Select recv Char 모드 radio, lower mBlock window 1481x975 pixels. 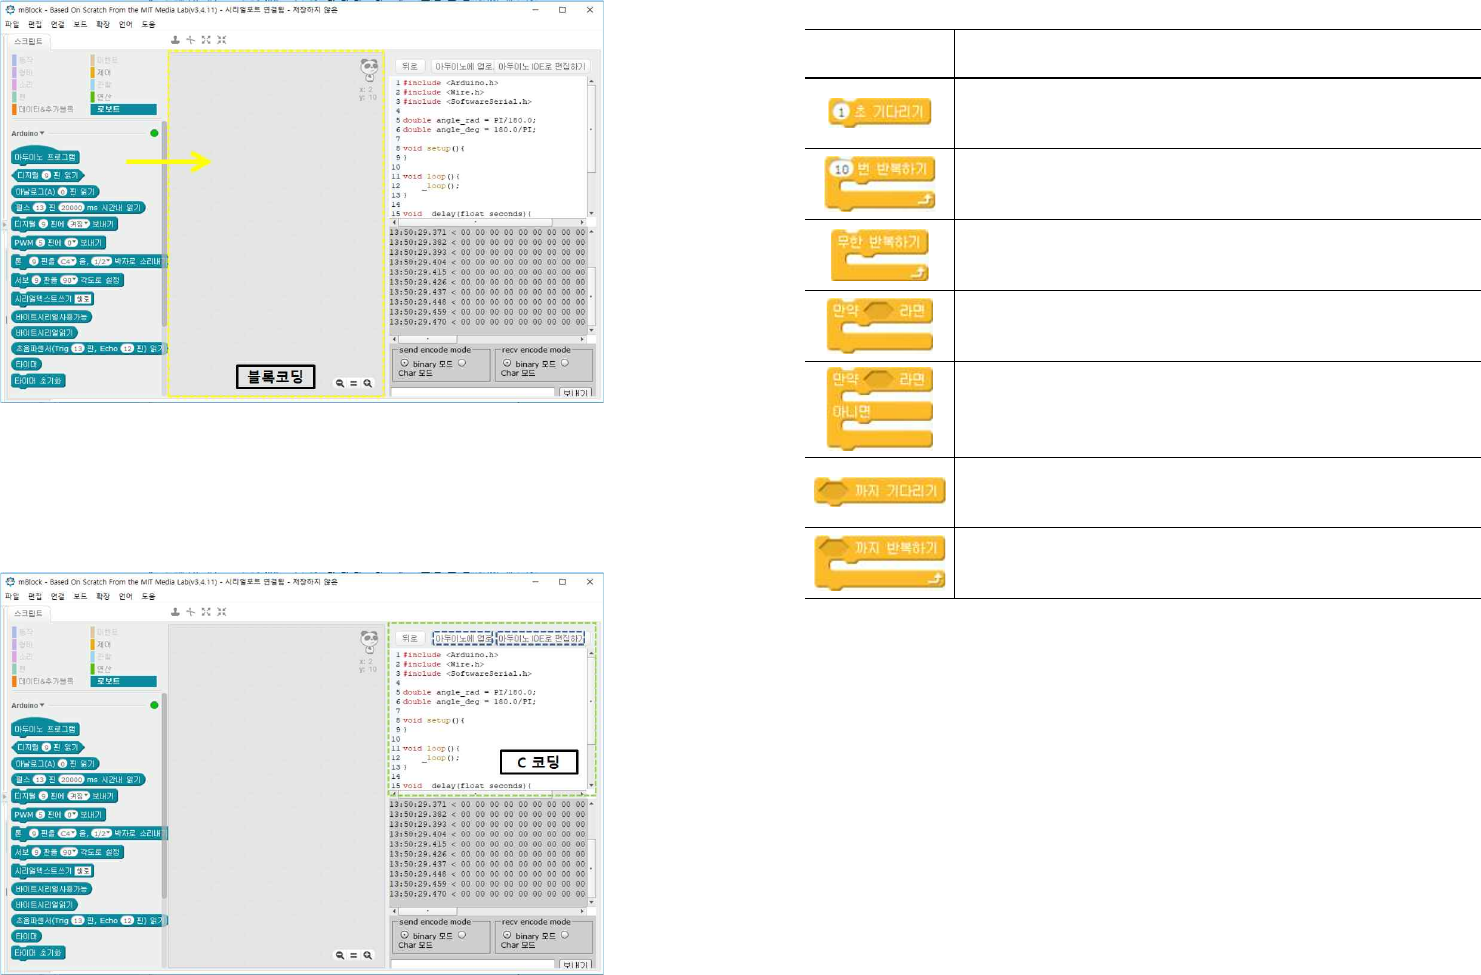(x=565, y=935)
